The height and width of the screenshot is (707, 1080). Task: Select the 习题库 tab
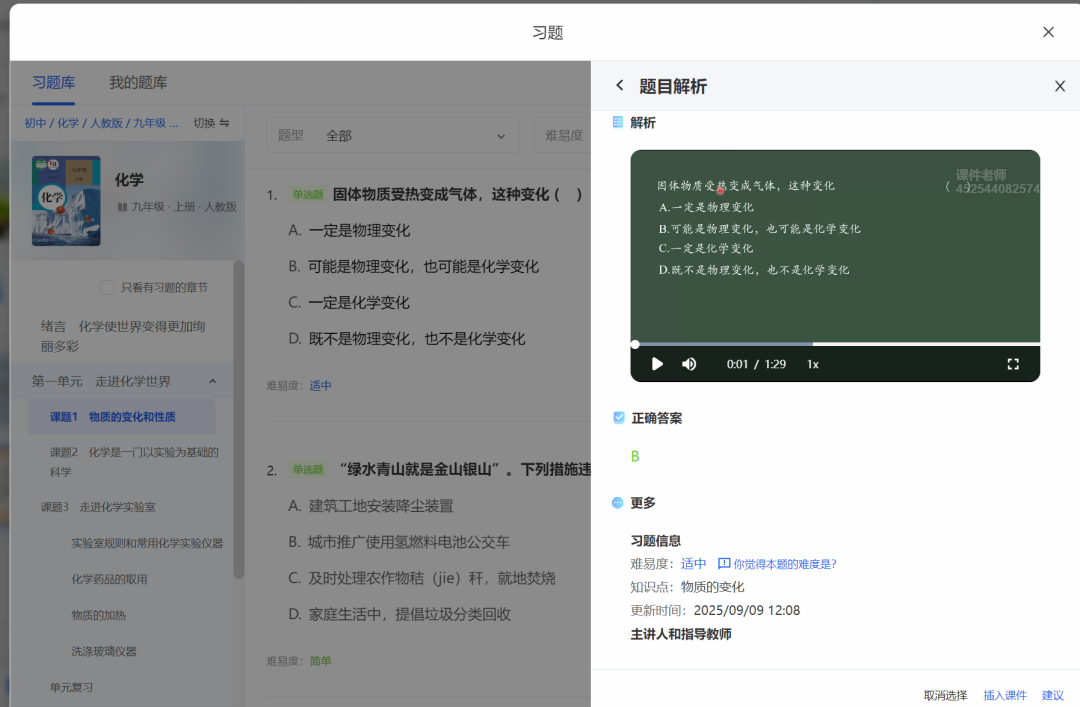tap(54, 82)
